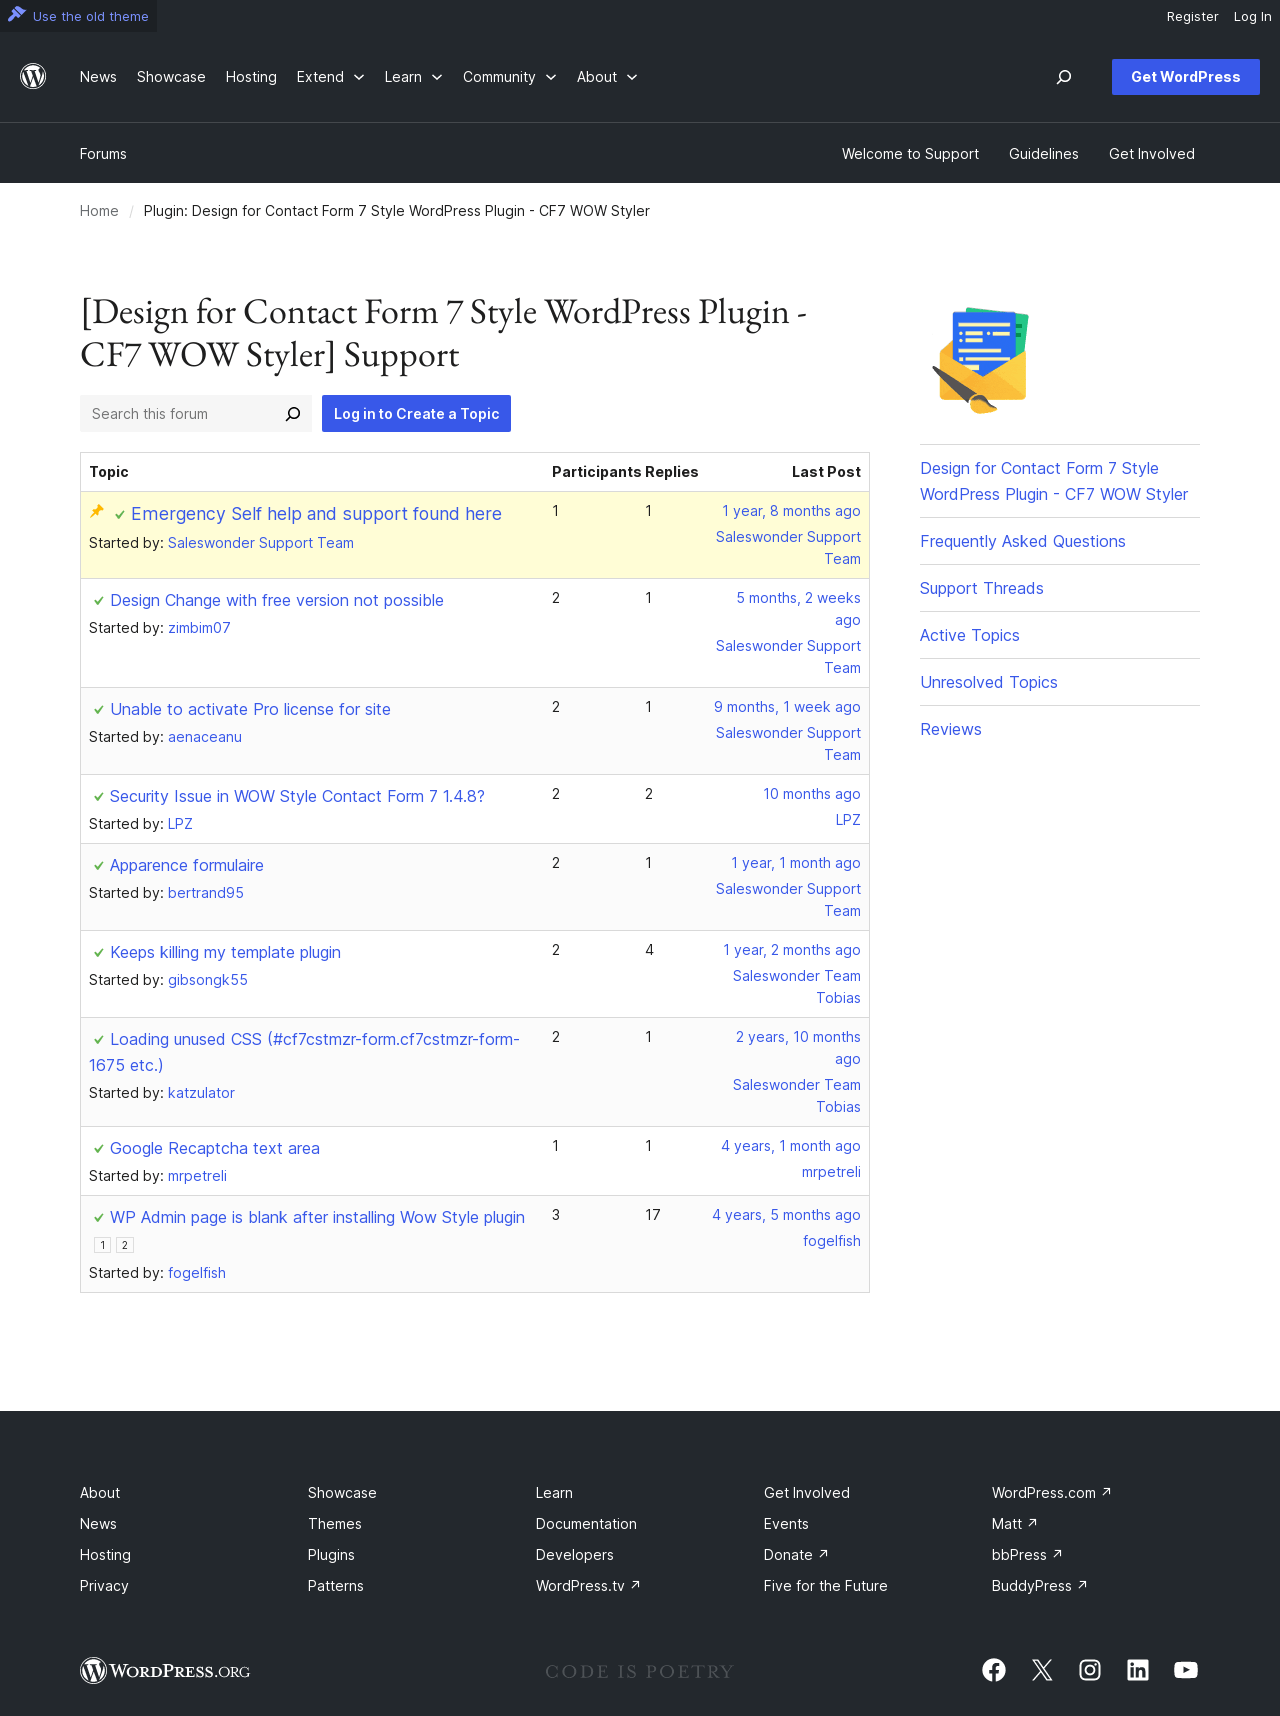Open footer Themes link
The height and width of the screenshot is (1716, 1280).
335,1524
